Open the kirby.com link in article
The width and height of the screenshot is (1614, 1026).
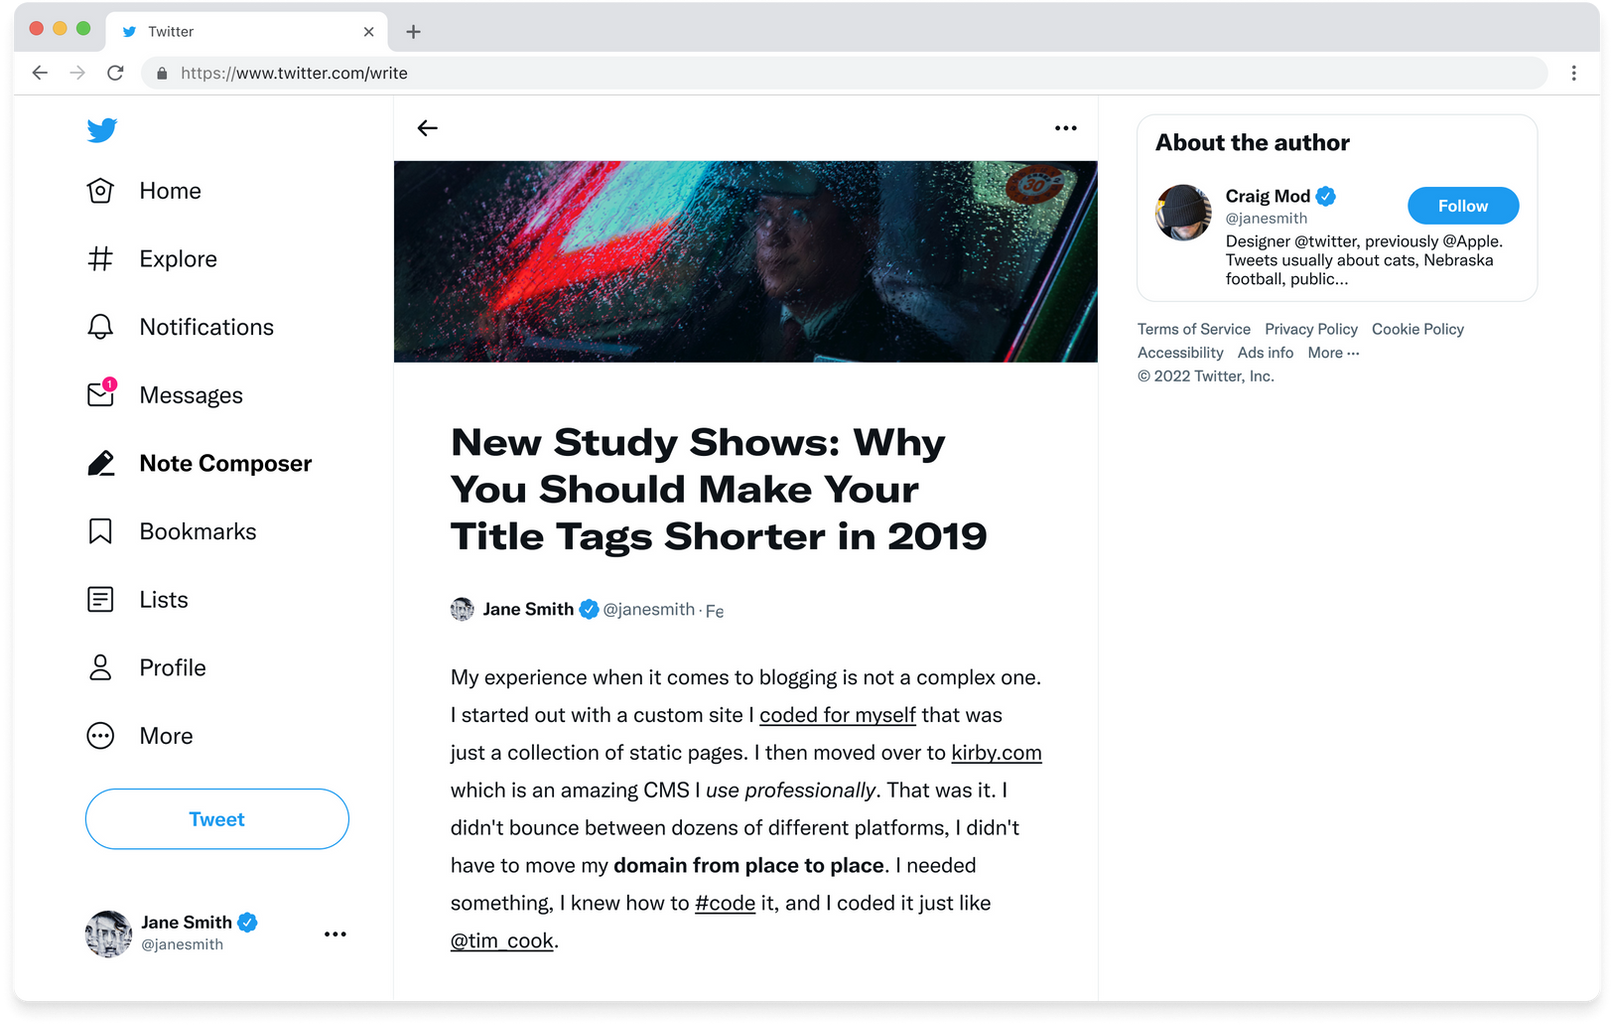996,753
